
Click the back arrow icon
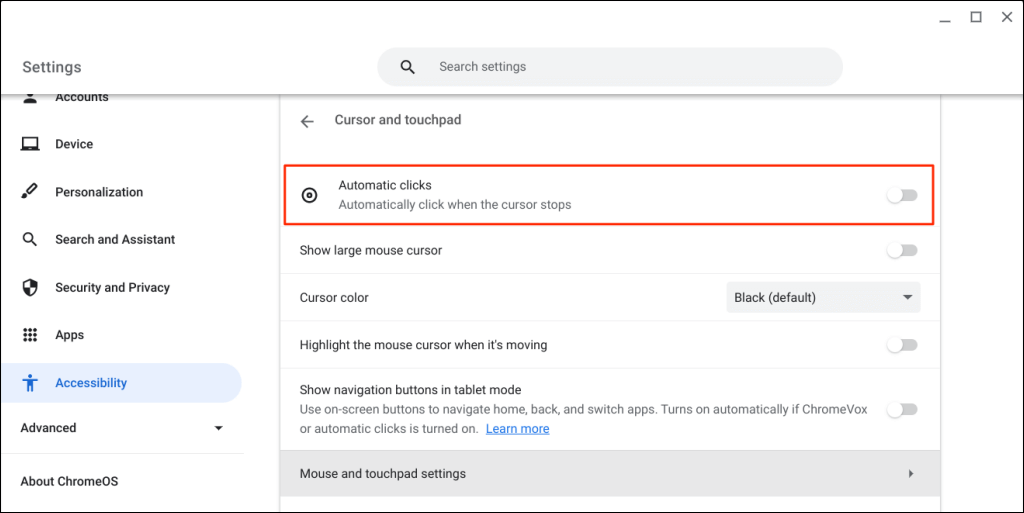coord(307,121)
